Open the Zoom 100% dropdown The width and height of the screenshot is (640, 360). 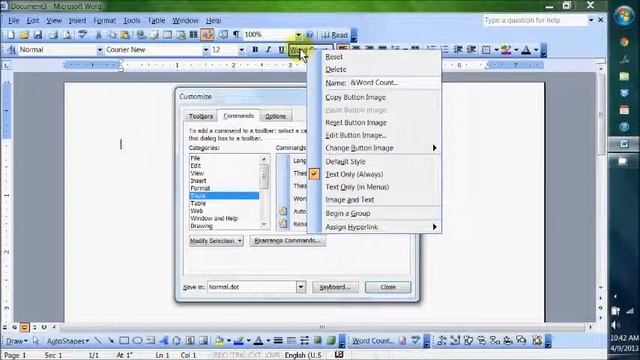[x=298, y=35]
